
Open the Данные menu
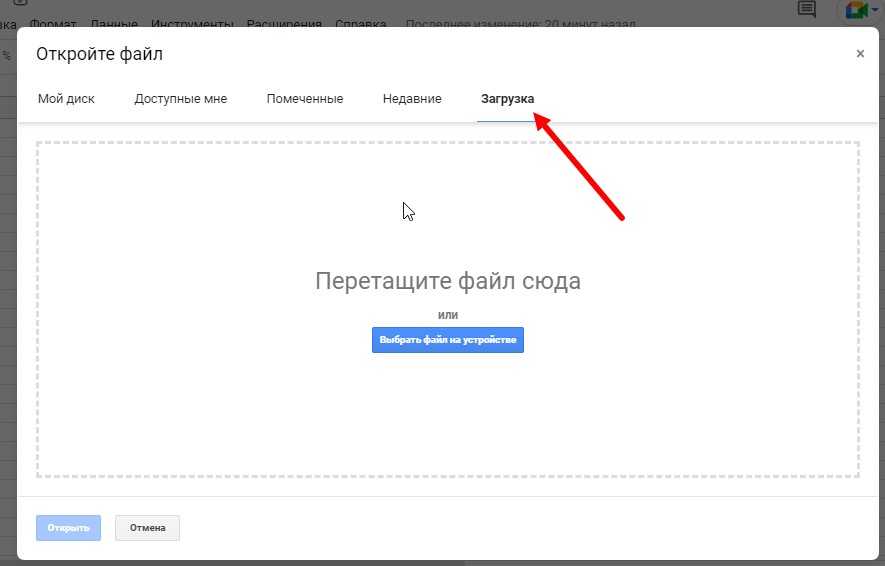click(x=114, y=22)
